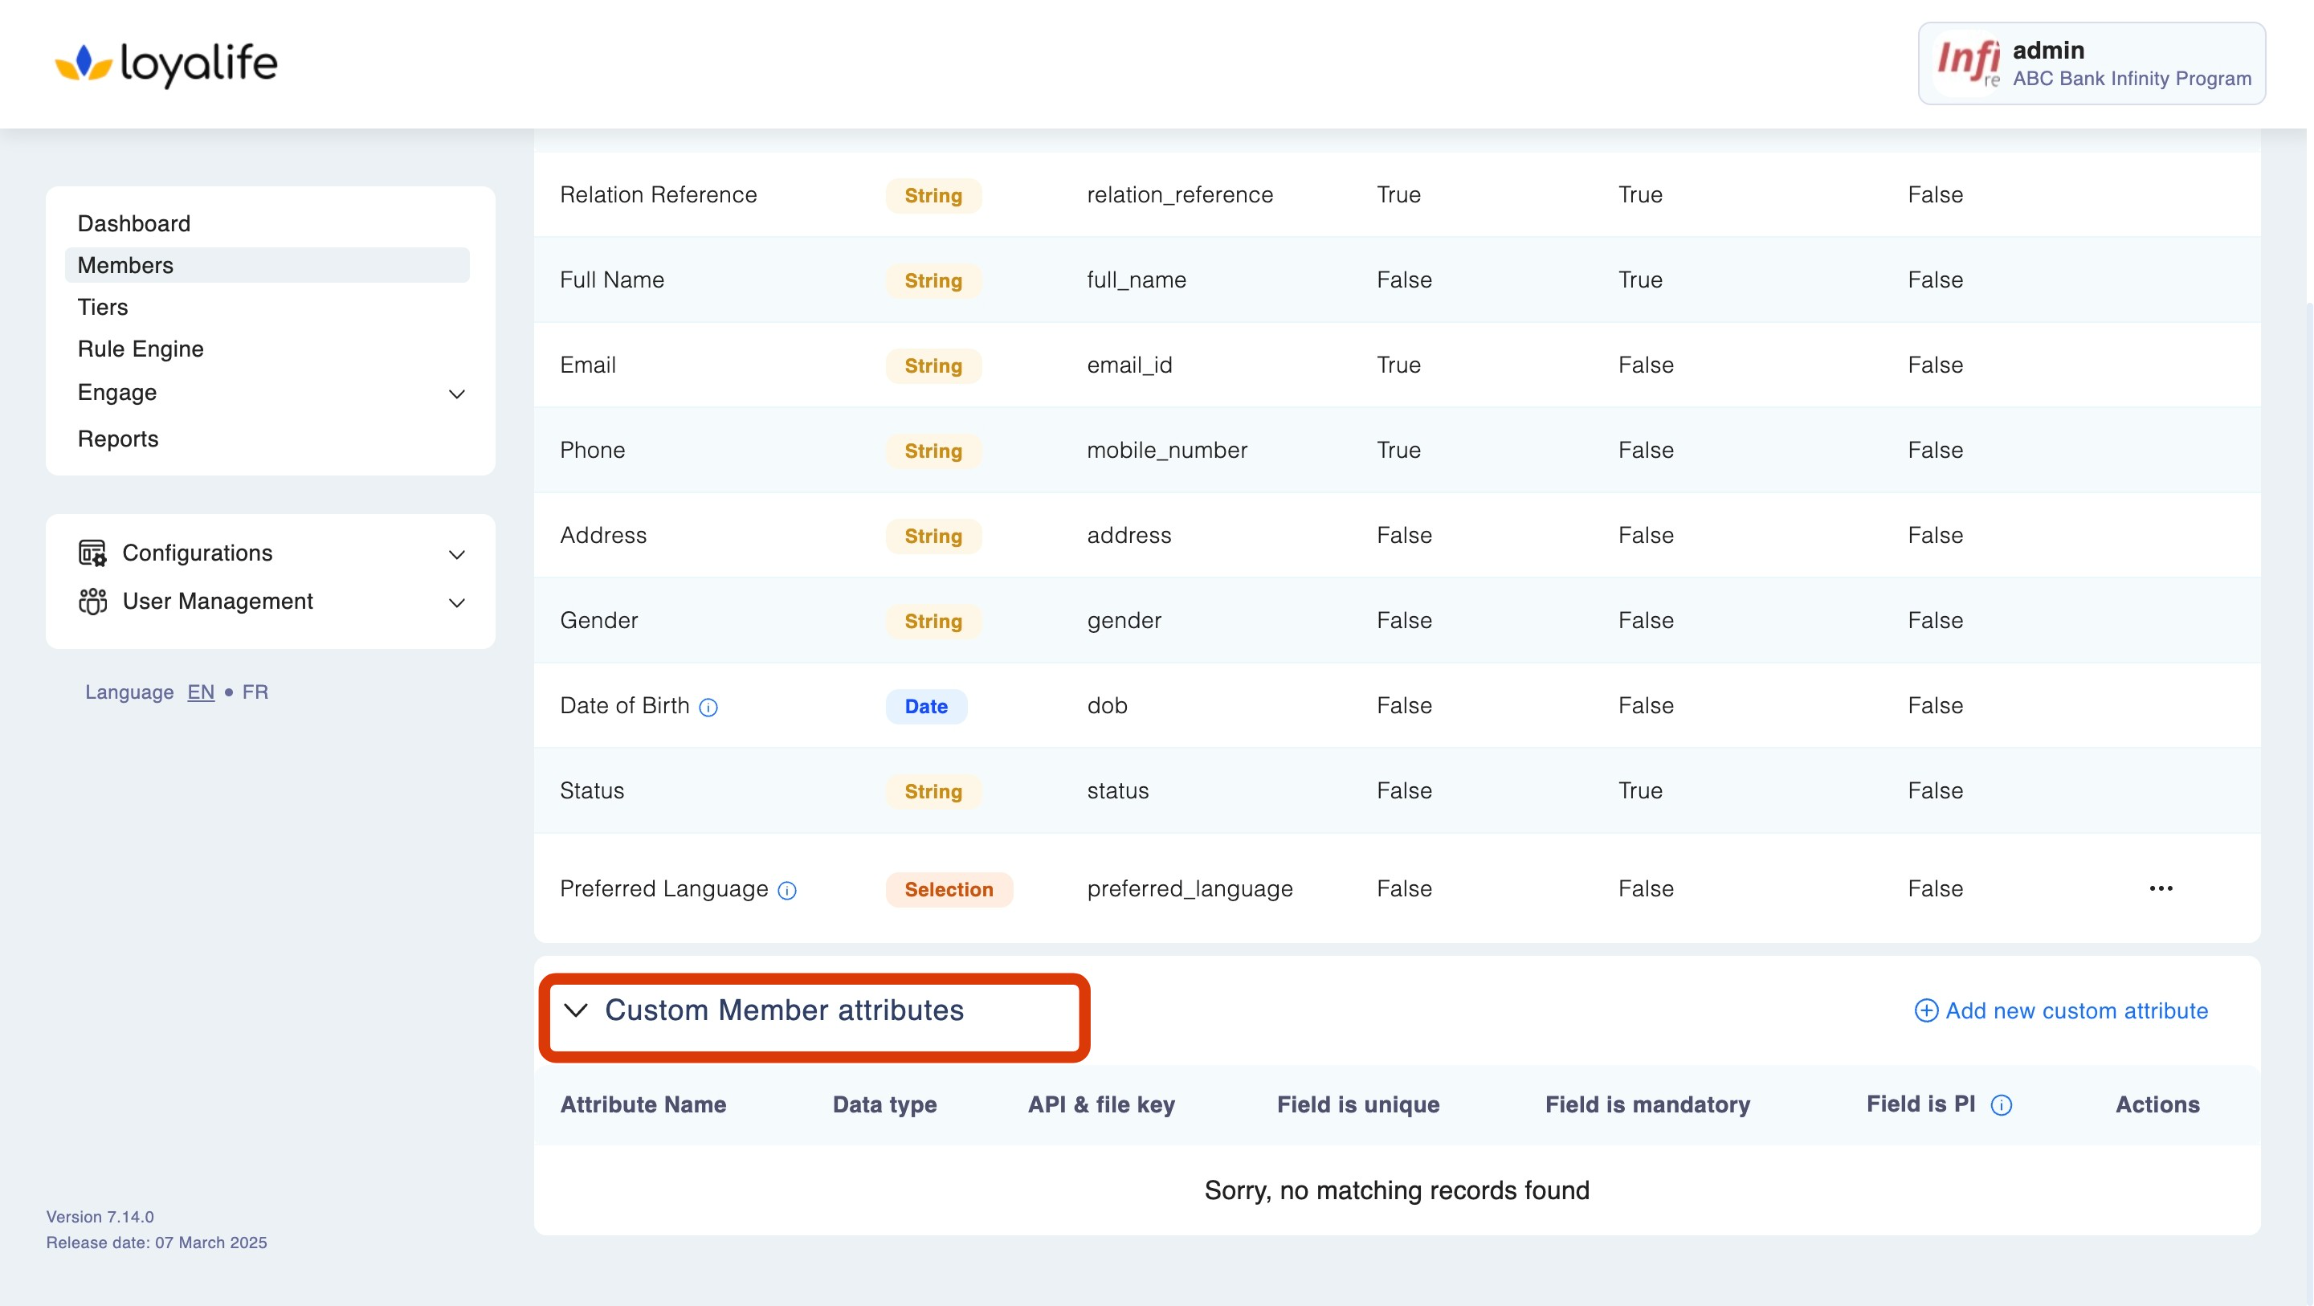This screenshot has width=2314, height=1306.
Task: Open the Rule Engine section
Action: pos(141,349)
